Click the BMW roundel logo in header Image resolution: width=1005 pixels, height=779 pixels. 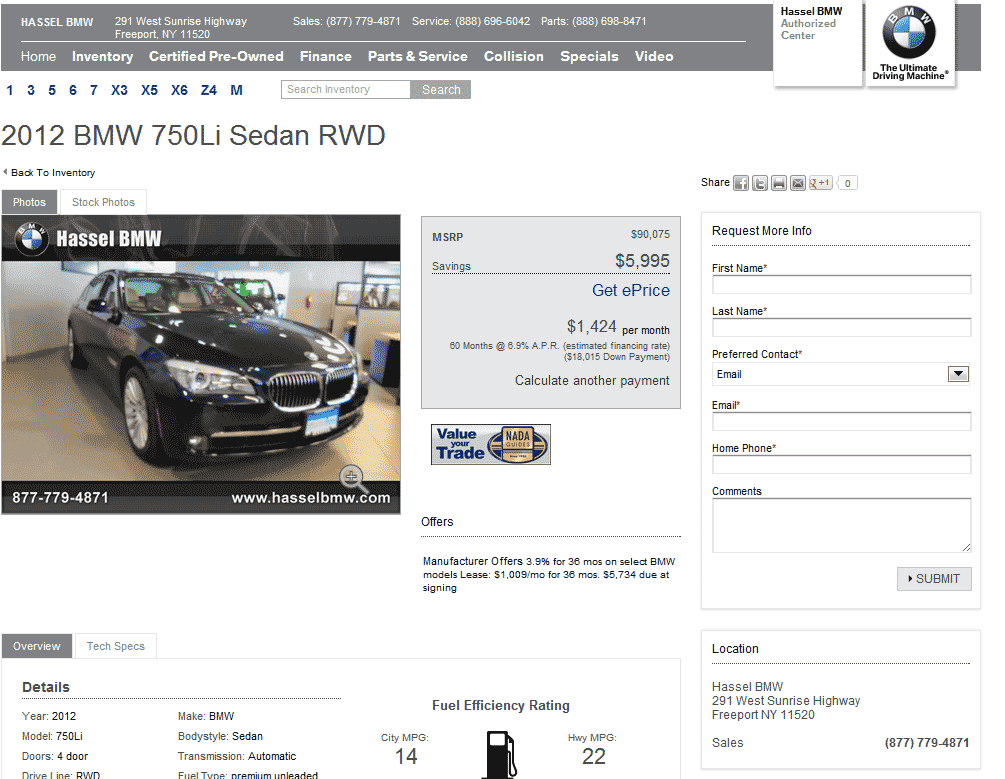pos(909,33)
